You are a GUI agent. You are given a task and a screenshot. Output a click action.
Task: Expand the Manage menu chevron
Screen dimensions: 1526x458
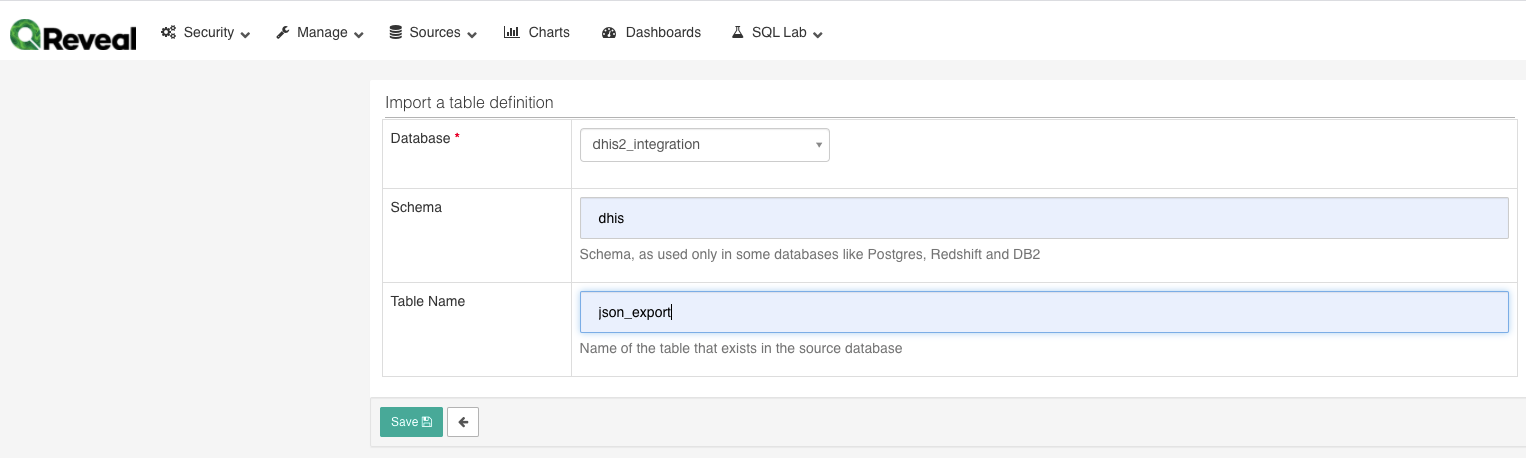359,34
